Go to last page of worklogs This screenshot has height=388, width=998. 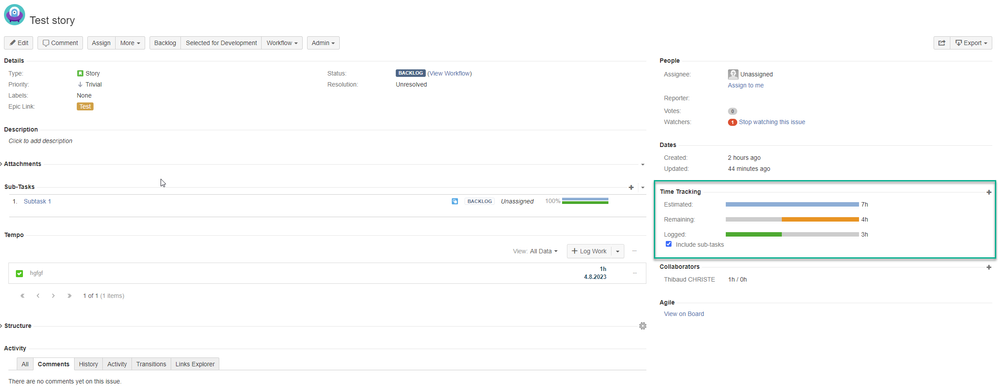[x=69, y=296]
